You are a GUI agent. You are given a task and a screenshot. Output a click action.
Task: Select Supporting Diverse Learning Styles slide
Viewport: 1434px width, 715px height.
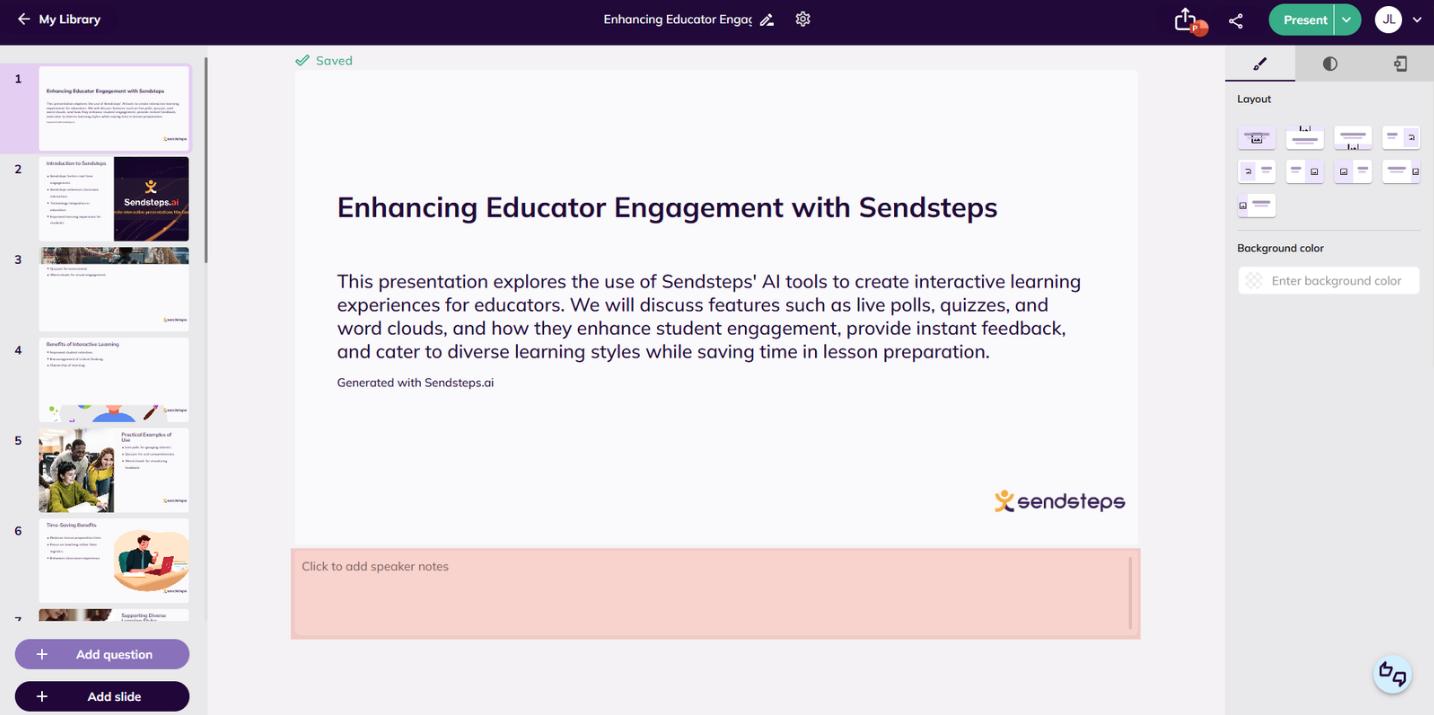click(x=114, y=615)
